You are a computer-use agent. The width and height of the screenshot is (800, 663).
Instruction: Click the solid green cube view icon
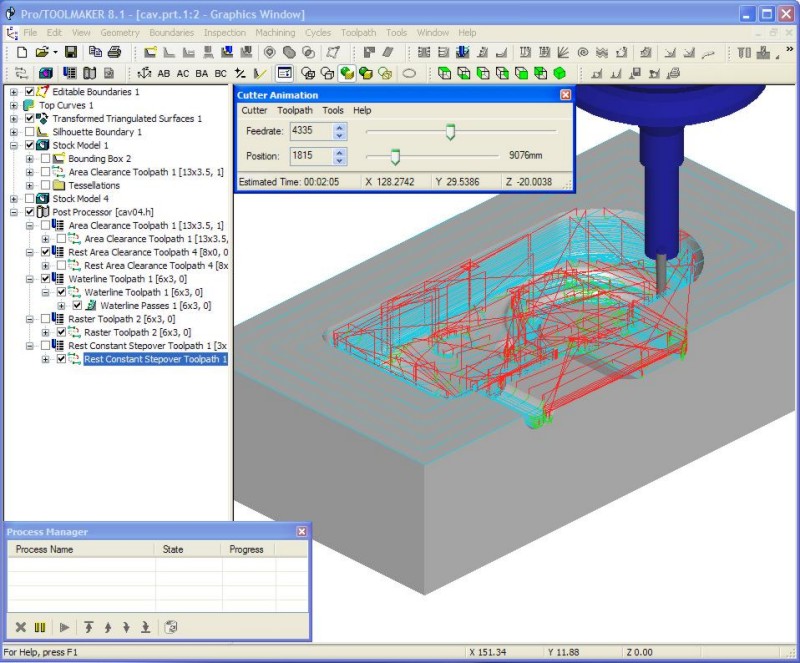[560, 73]
